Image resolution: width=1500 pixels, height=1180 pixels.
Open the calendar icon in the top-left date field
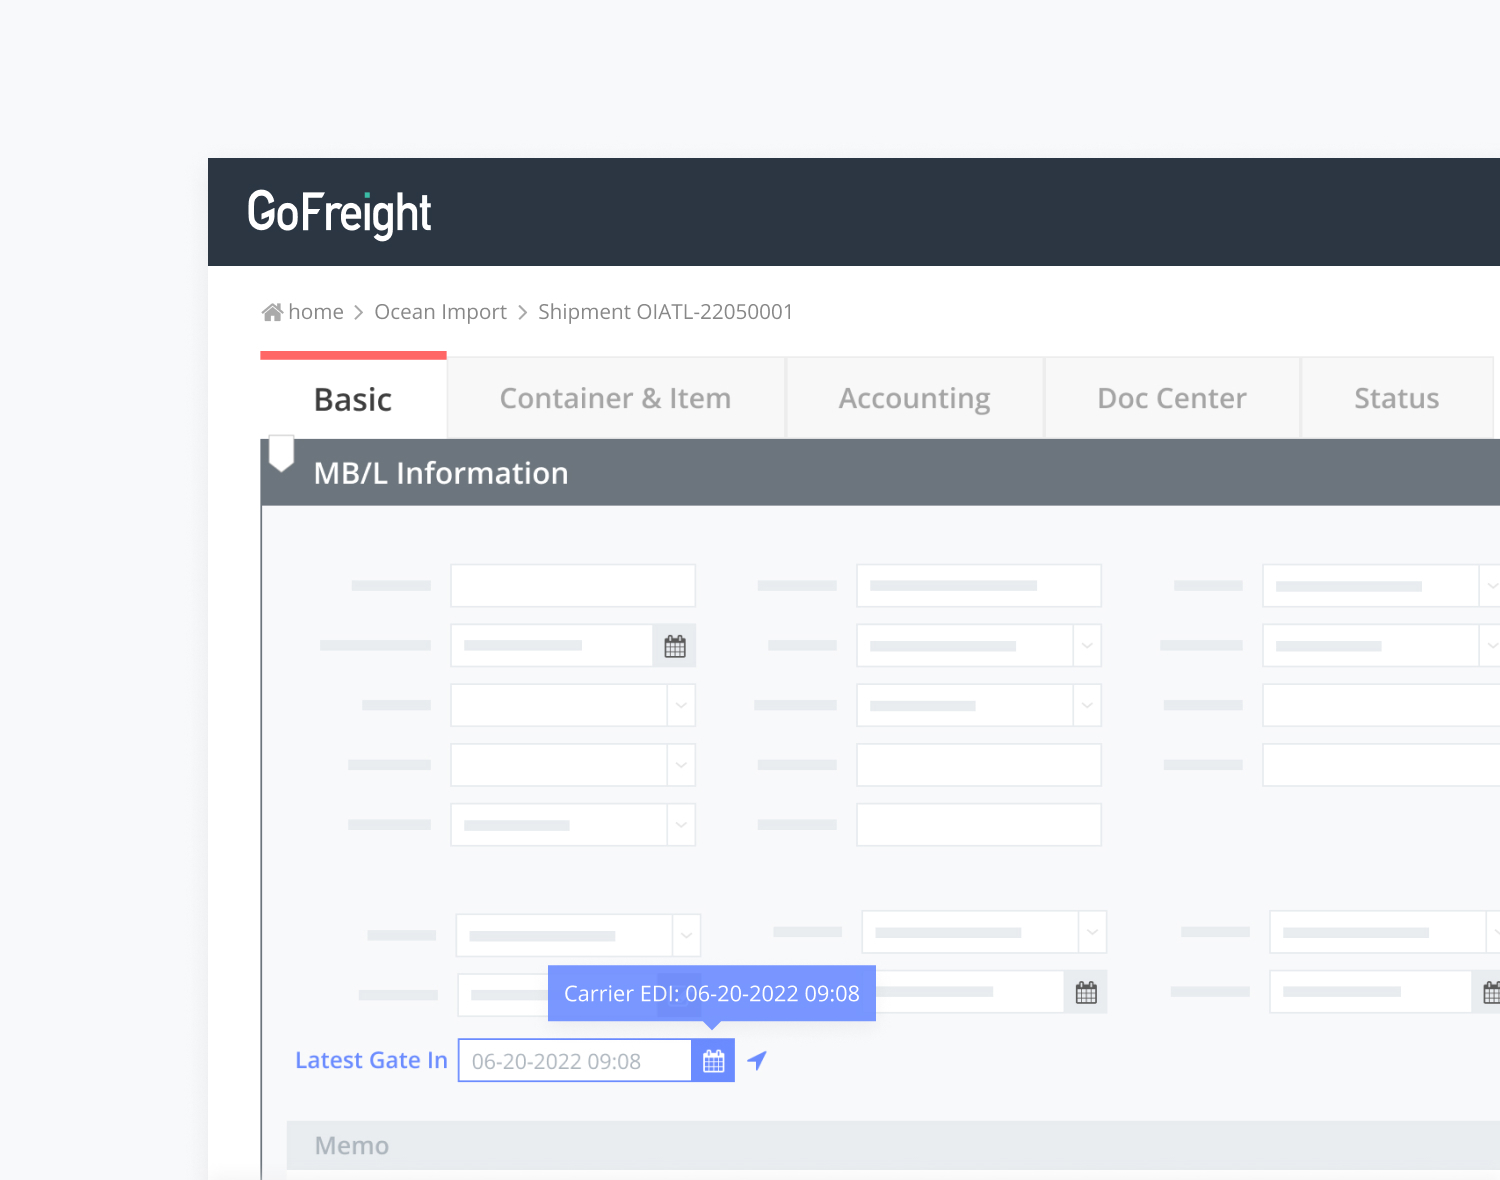pos(675,646)
